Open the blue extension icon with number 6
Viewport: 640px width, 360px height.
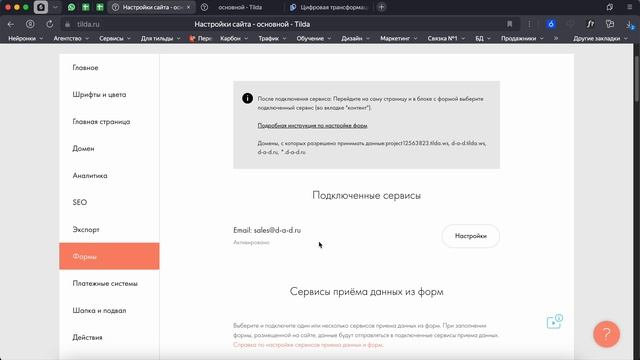click(x=551, y=24)
